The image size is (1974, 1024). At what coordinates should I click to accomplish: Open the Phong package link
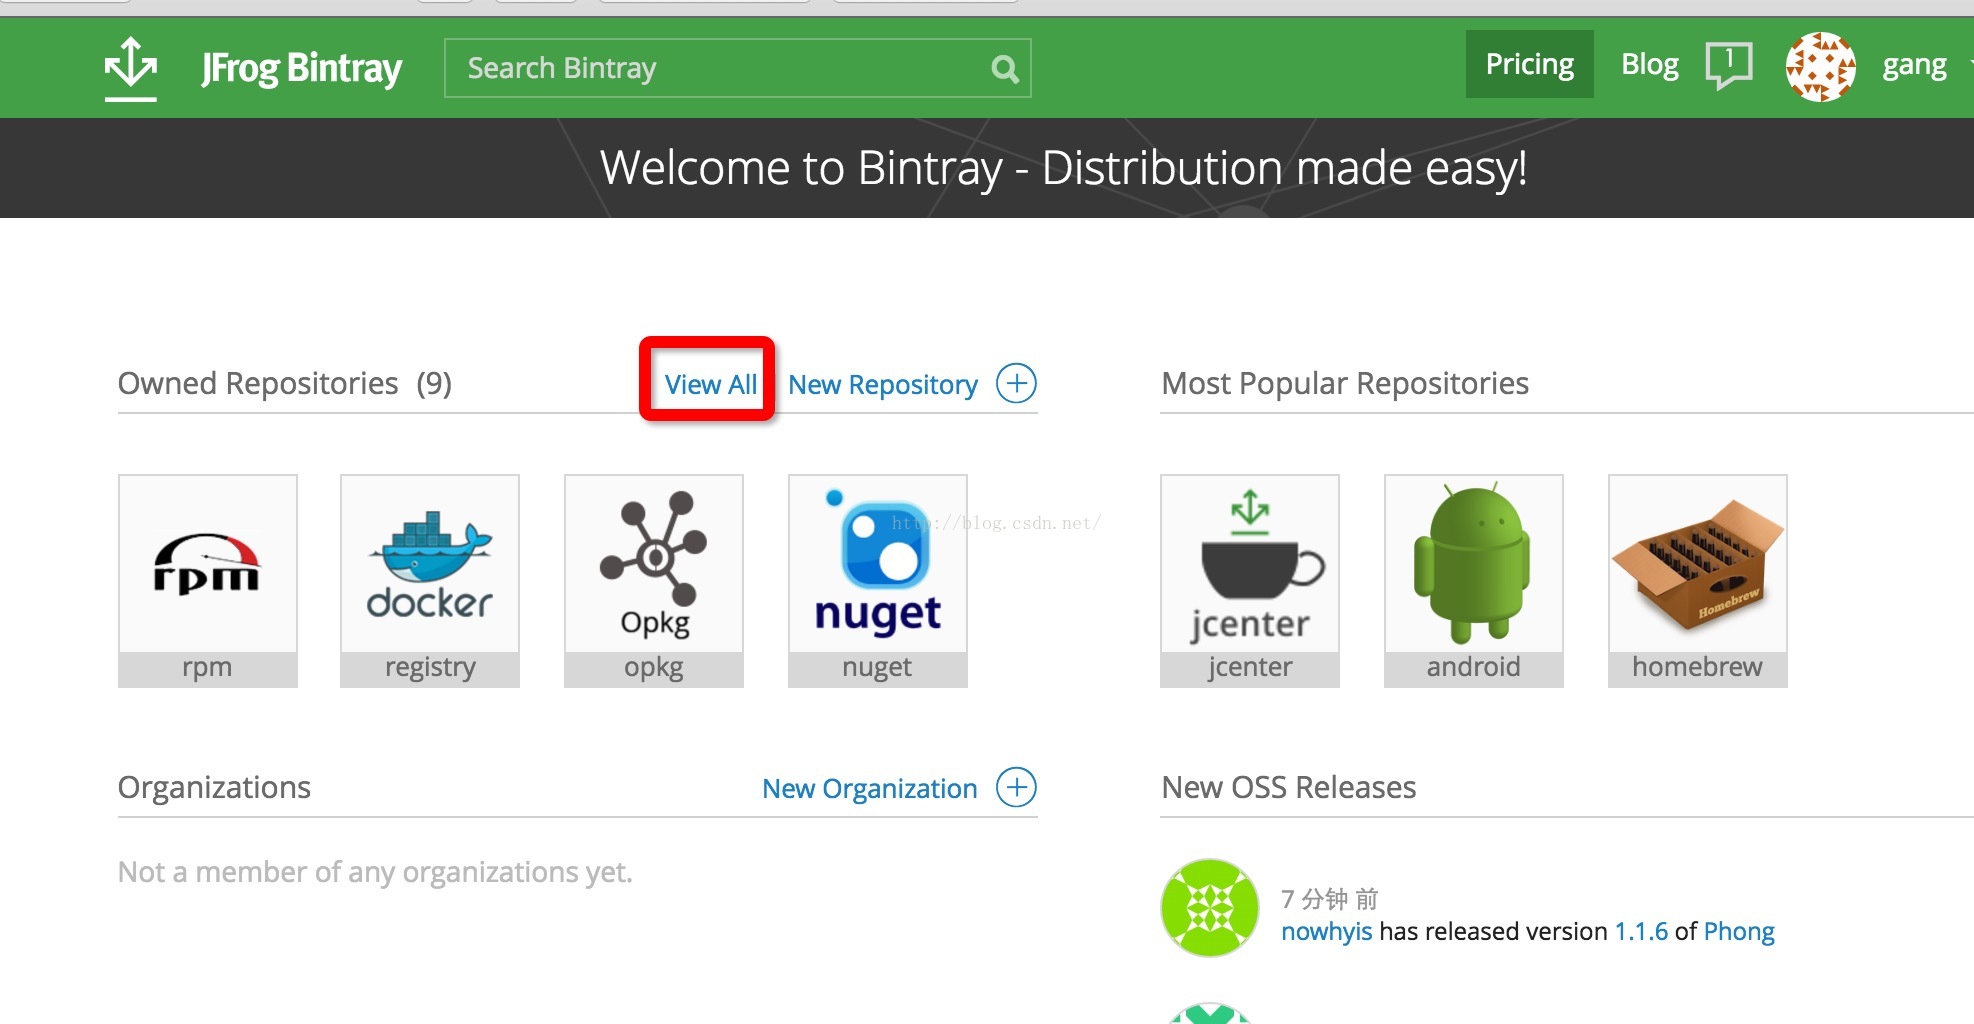coord(1739,931)
